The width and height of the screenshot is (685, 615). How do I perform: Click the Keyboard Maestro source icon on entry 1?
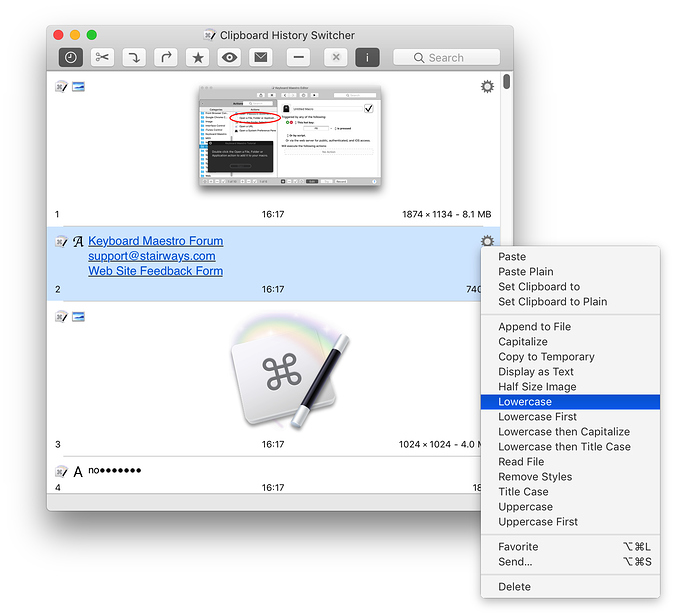tap(61, 86)
